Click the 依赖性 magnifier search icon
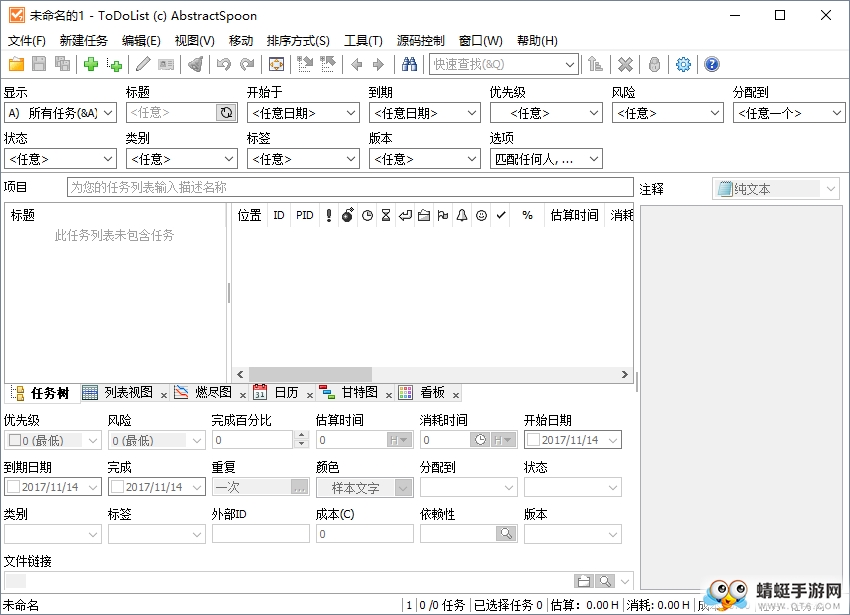This screenshot has height=615, width=850. 506,534
